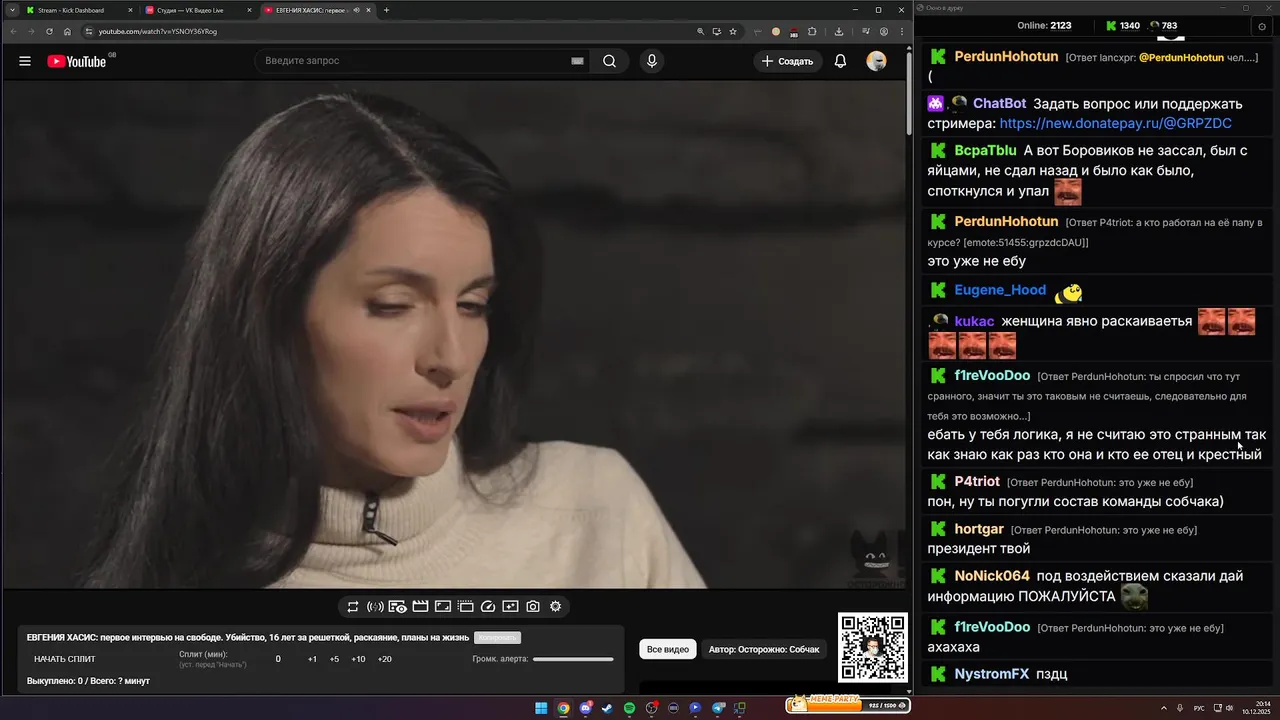Click the QR code image
The width and height of the screenshot is (1280, 720).
tap(873, 648)
